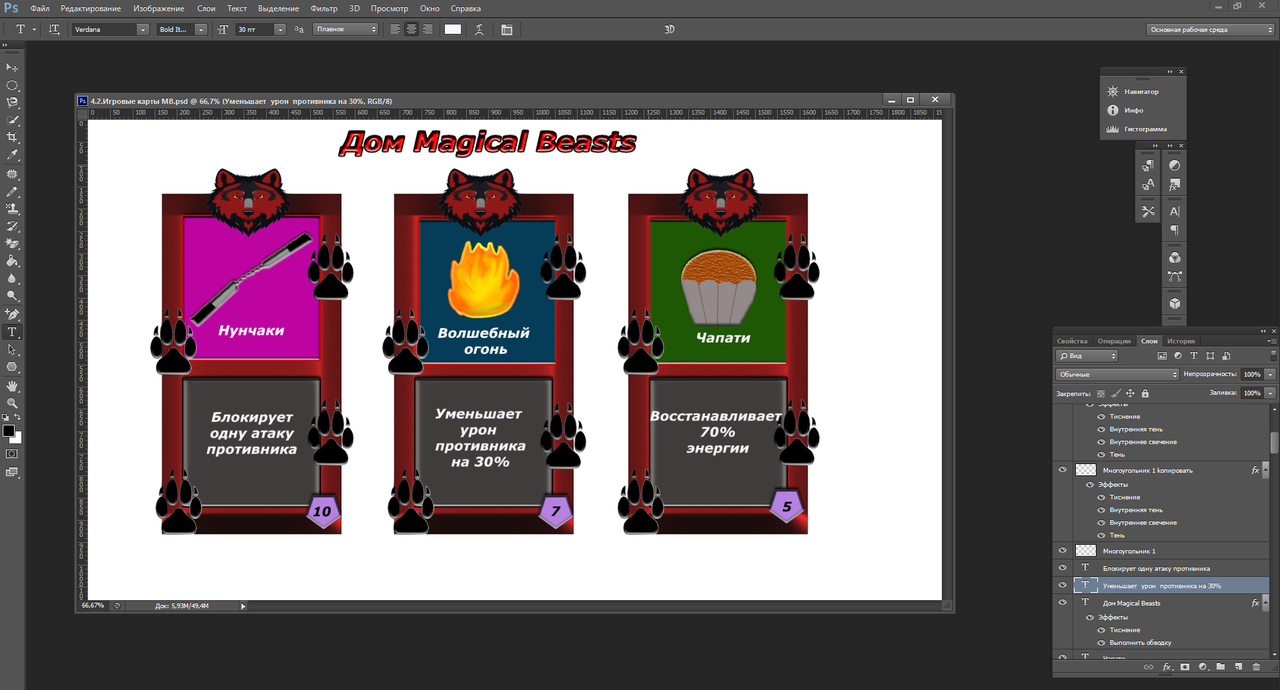
Task: Select the Horizontal Type tool
Action: (13, 332)
